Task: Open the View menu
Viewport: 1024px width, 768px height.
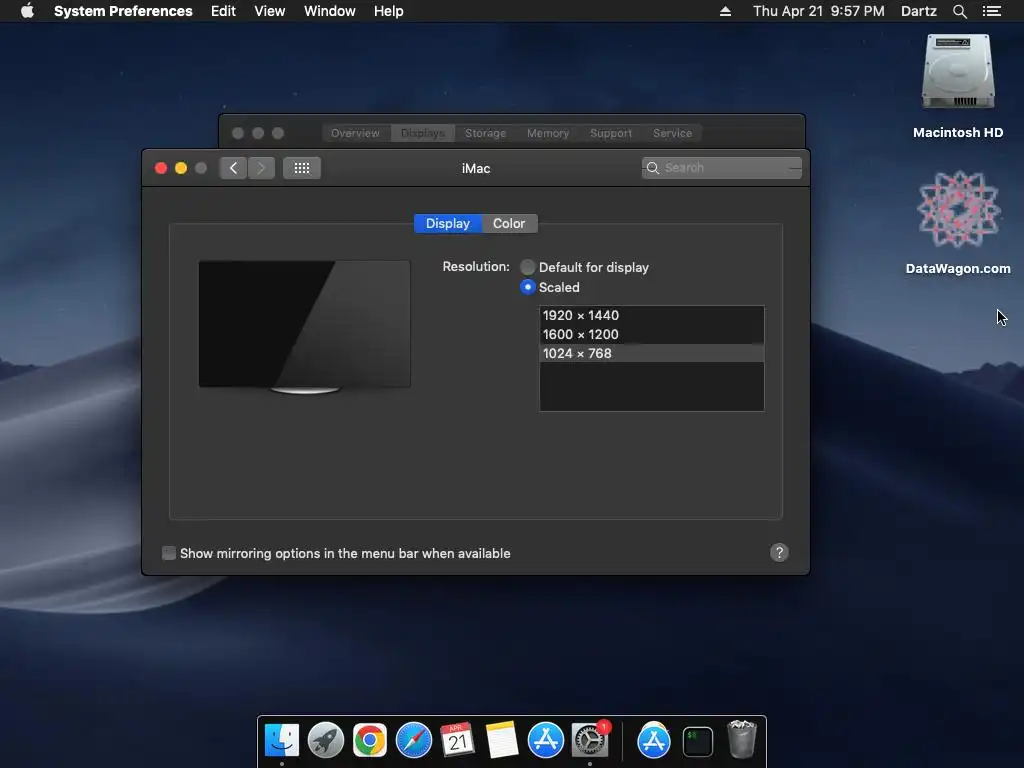Action: 270,11
